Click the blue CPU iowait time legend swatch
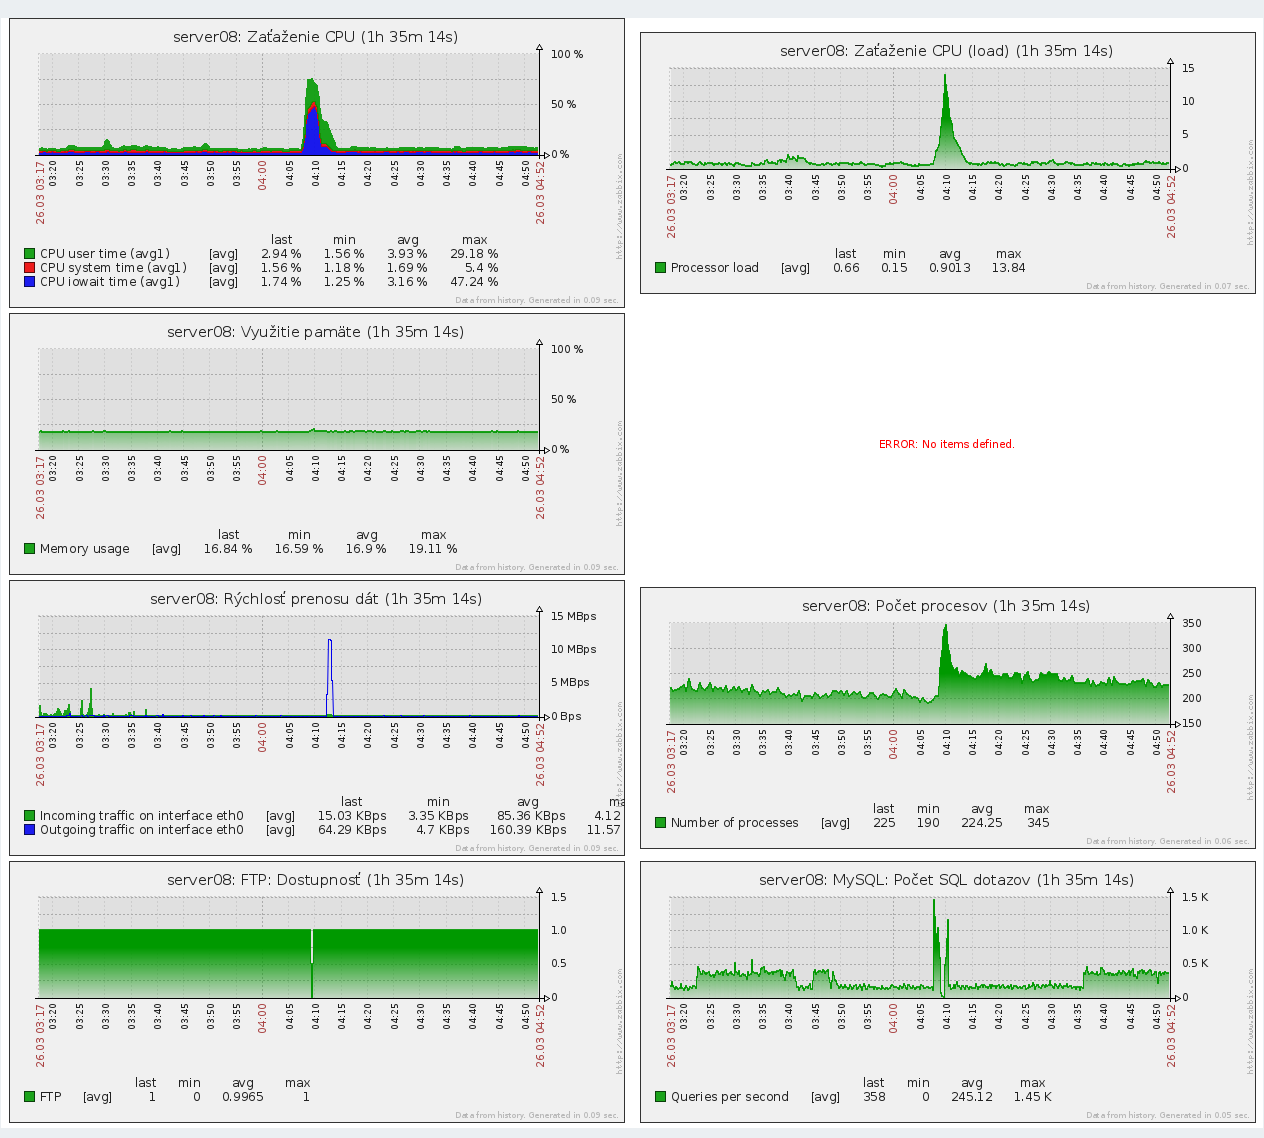1264x1138 pixels. coord(29,282)
